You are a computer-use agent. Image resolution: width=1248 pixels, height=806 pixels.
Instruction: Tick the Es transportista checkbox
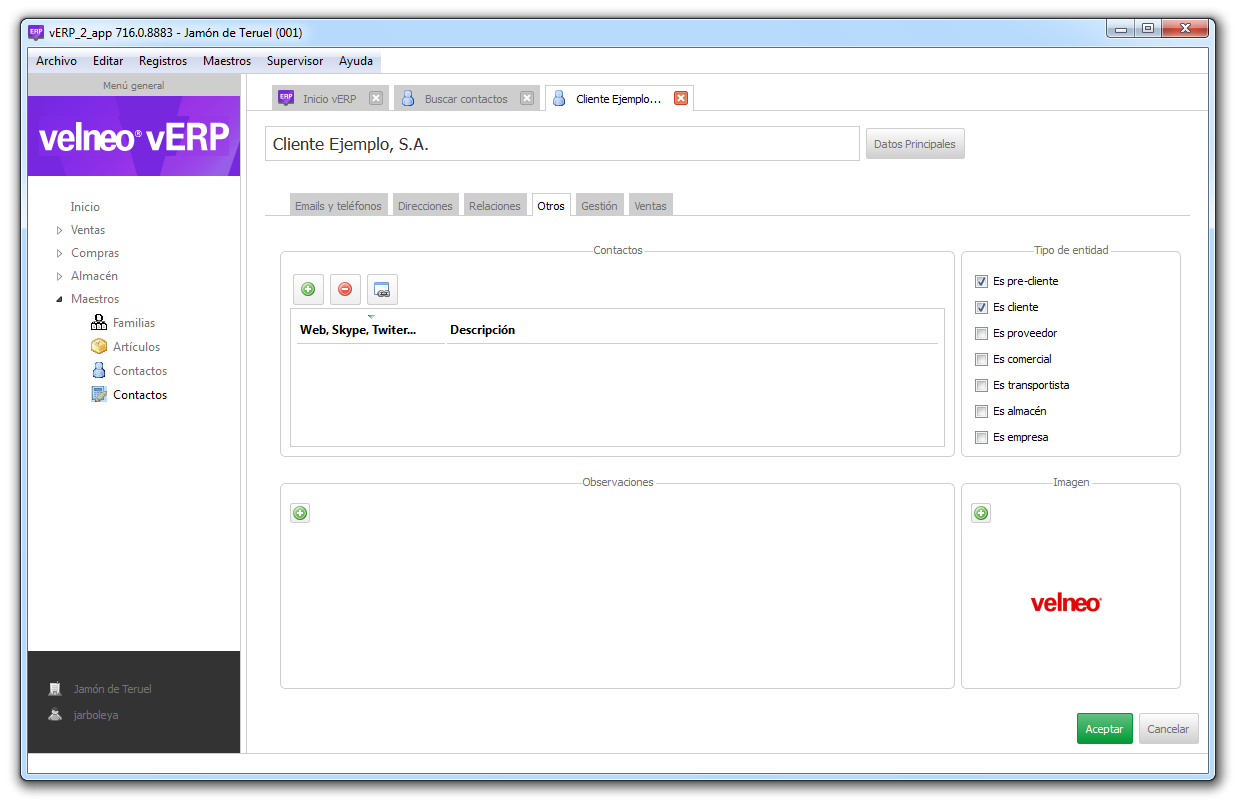pyautogui.click(x=982, y=386)
